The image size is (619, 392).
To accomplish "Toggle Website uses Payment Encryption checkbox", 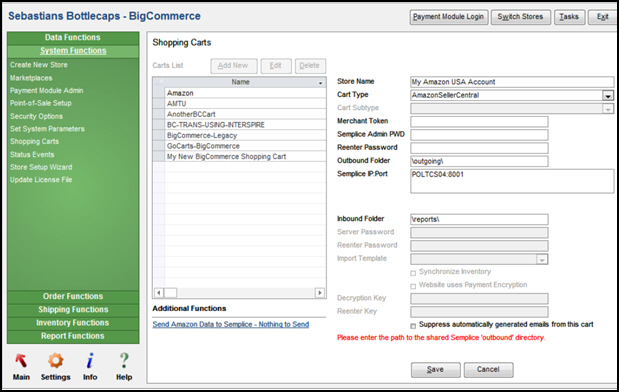I will pos(413,286).
